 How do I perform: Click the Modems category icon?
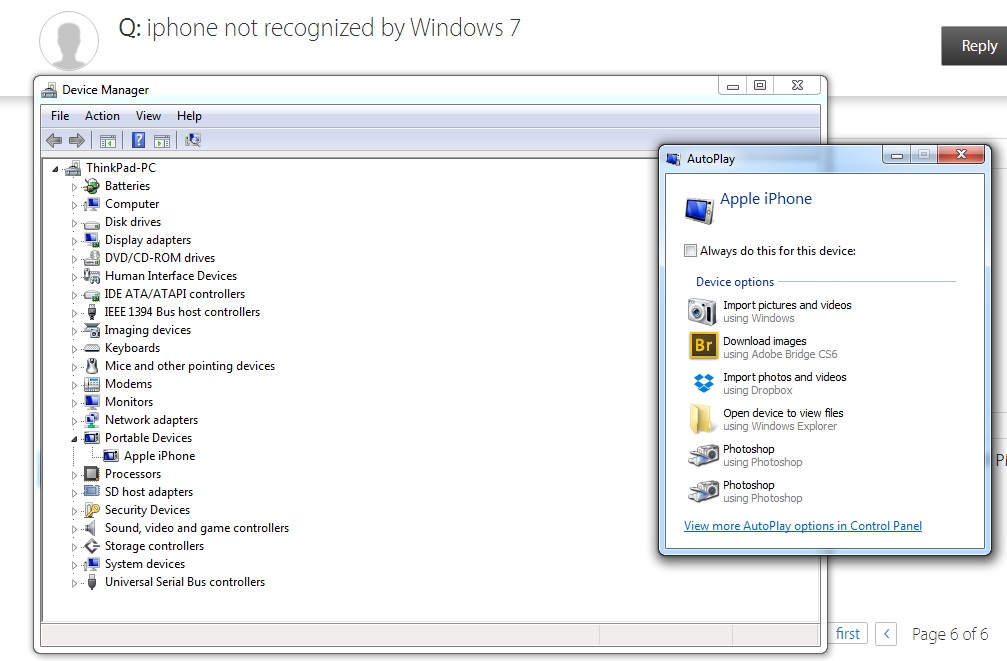click(x=92, y=383)
